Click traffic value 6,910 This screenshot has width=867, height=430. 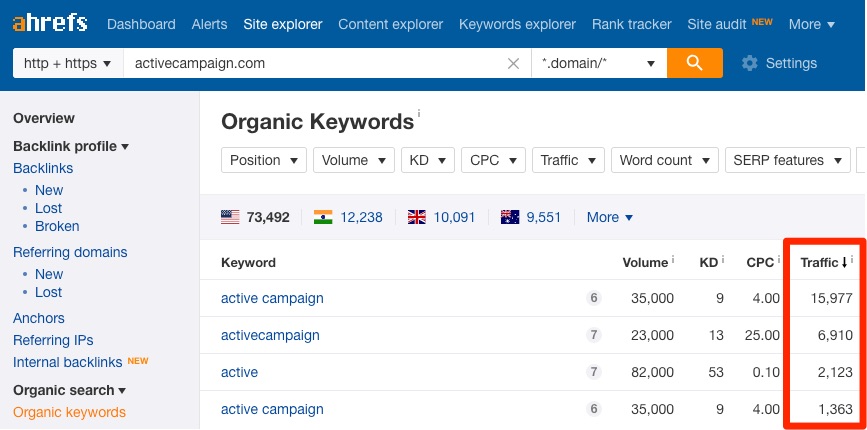[835, 335]
